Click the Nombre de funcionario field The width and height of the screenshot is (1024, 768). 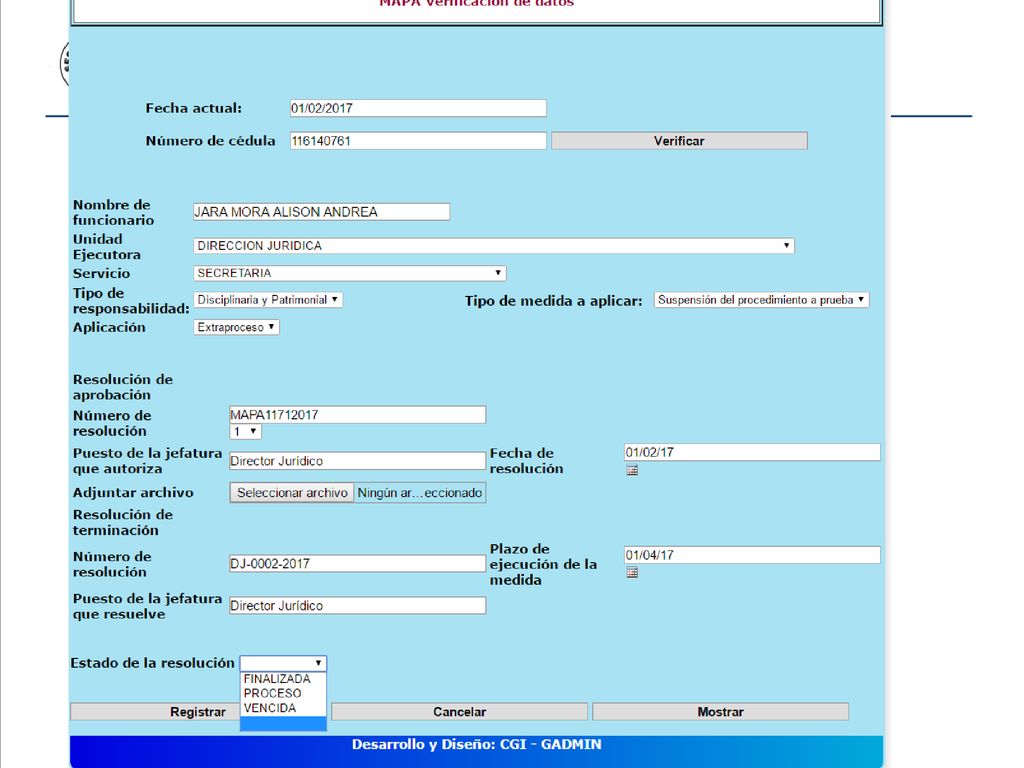point(321,212)
